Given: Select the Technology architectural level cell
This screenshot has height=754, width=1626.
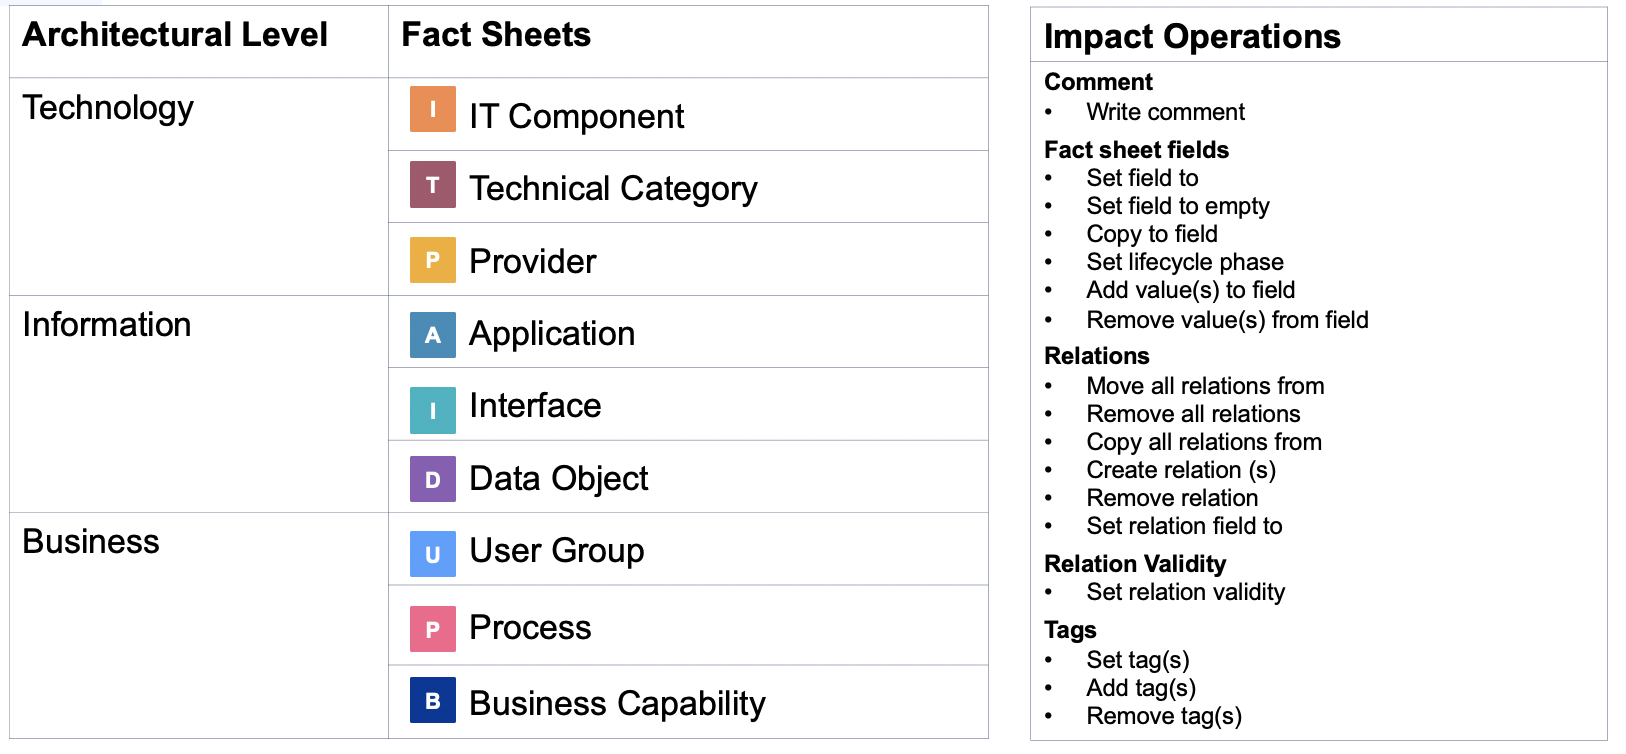Looking at the screenshot, I should 199,186.
